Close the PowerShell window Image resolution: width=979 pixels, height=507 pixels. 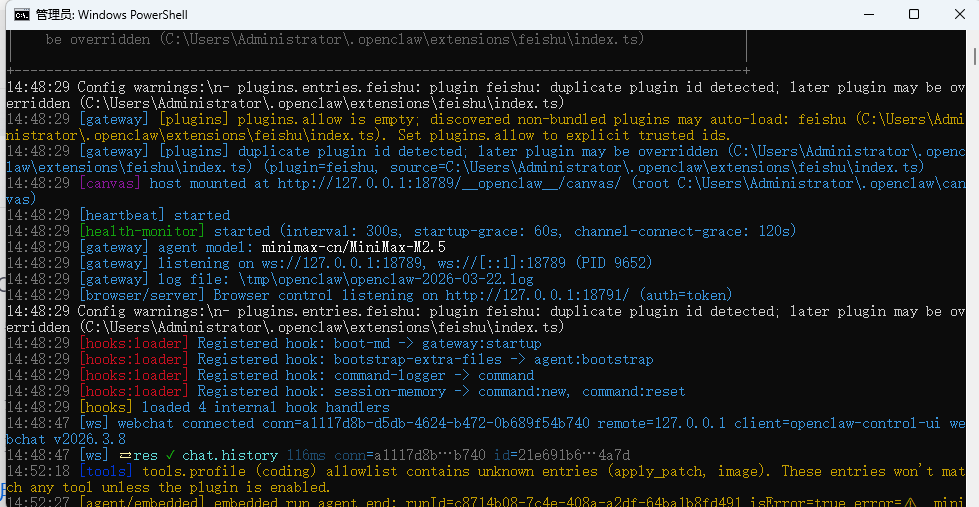click(960, 14)
